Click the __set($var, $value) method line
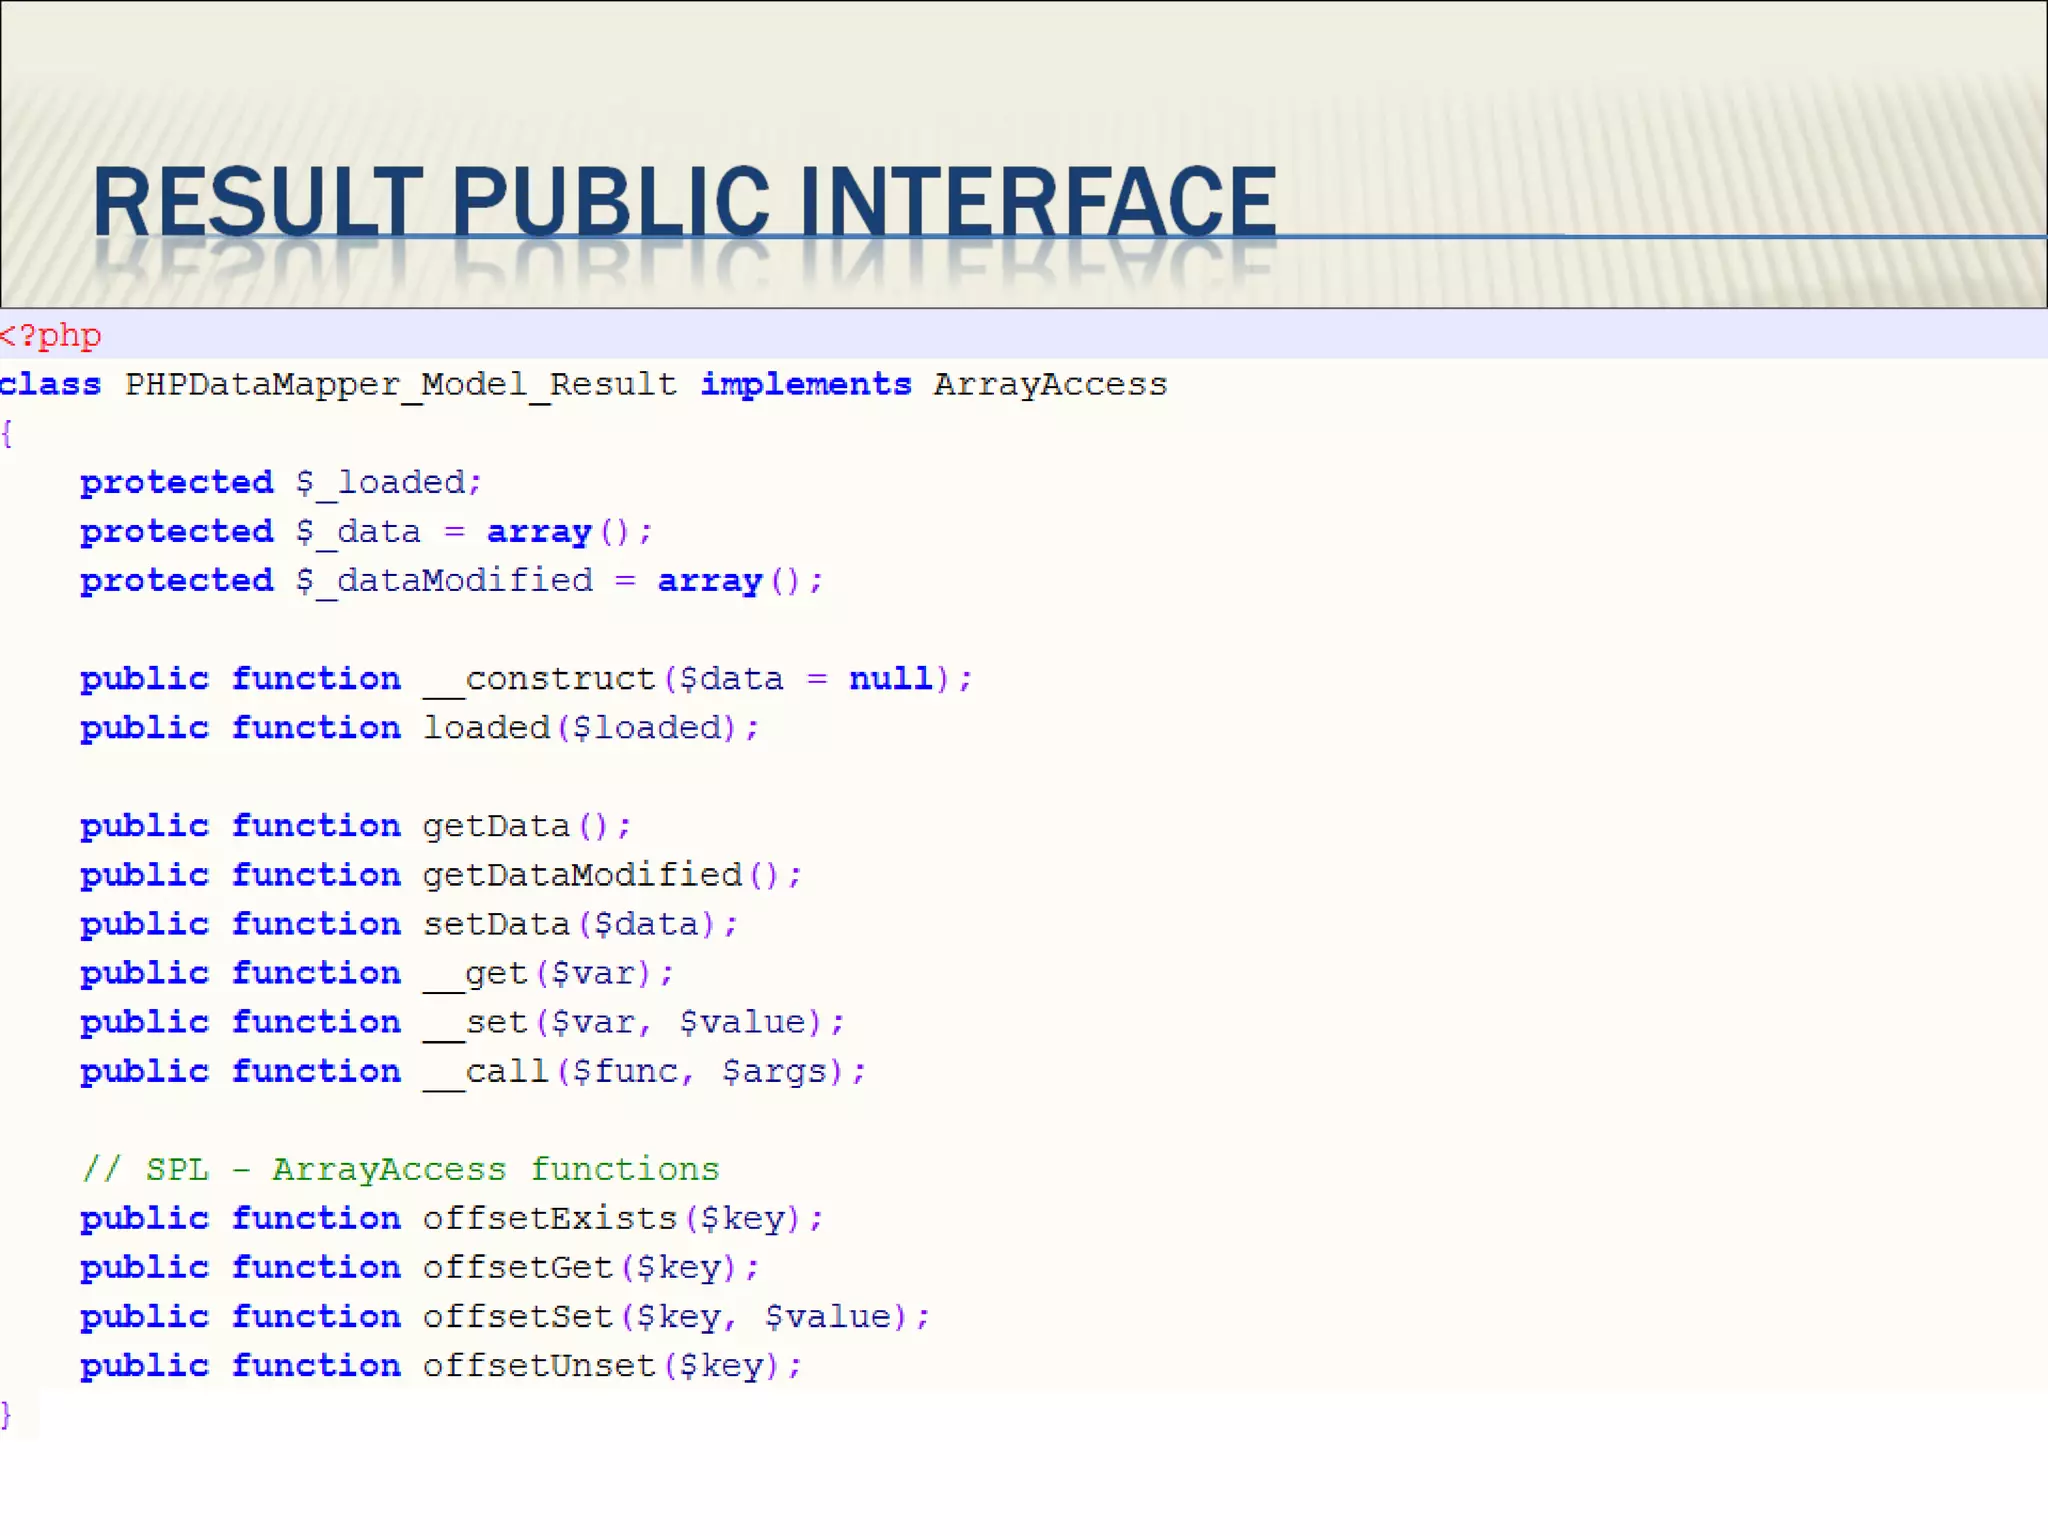This screenshot has width=2048, height=1536. point(463,1022)
